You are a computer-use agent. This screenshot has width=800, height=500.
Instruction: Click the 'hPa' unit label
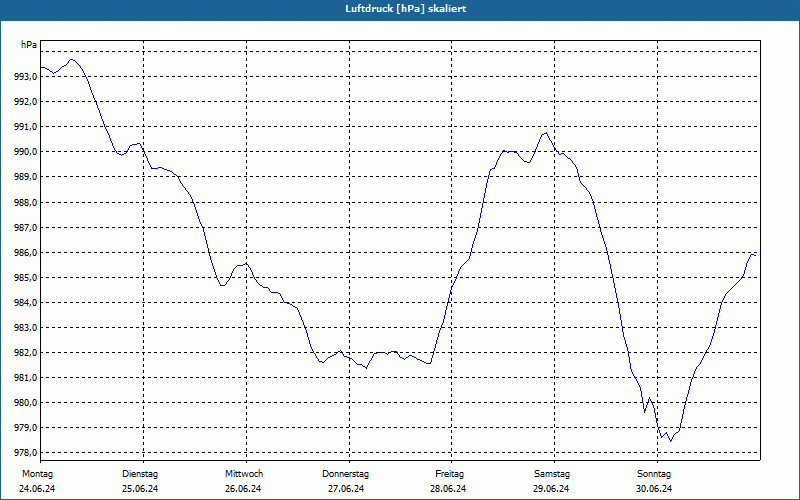pyautogui.click(x=29, y=45)
